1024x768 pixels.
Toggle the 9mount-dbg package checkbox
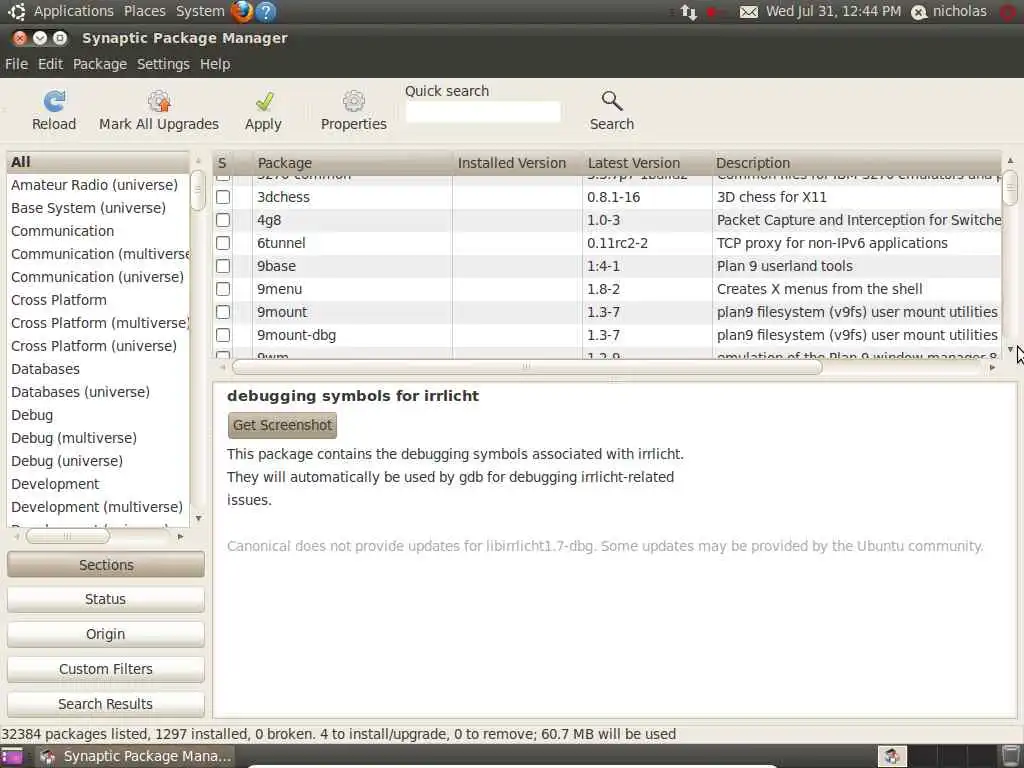[x=223, y=335]
